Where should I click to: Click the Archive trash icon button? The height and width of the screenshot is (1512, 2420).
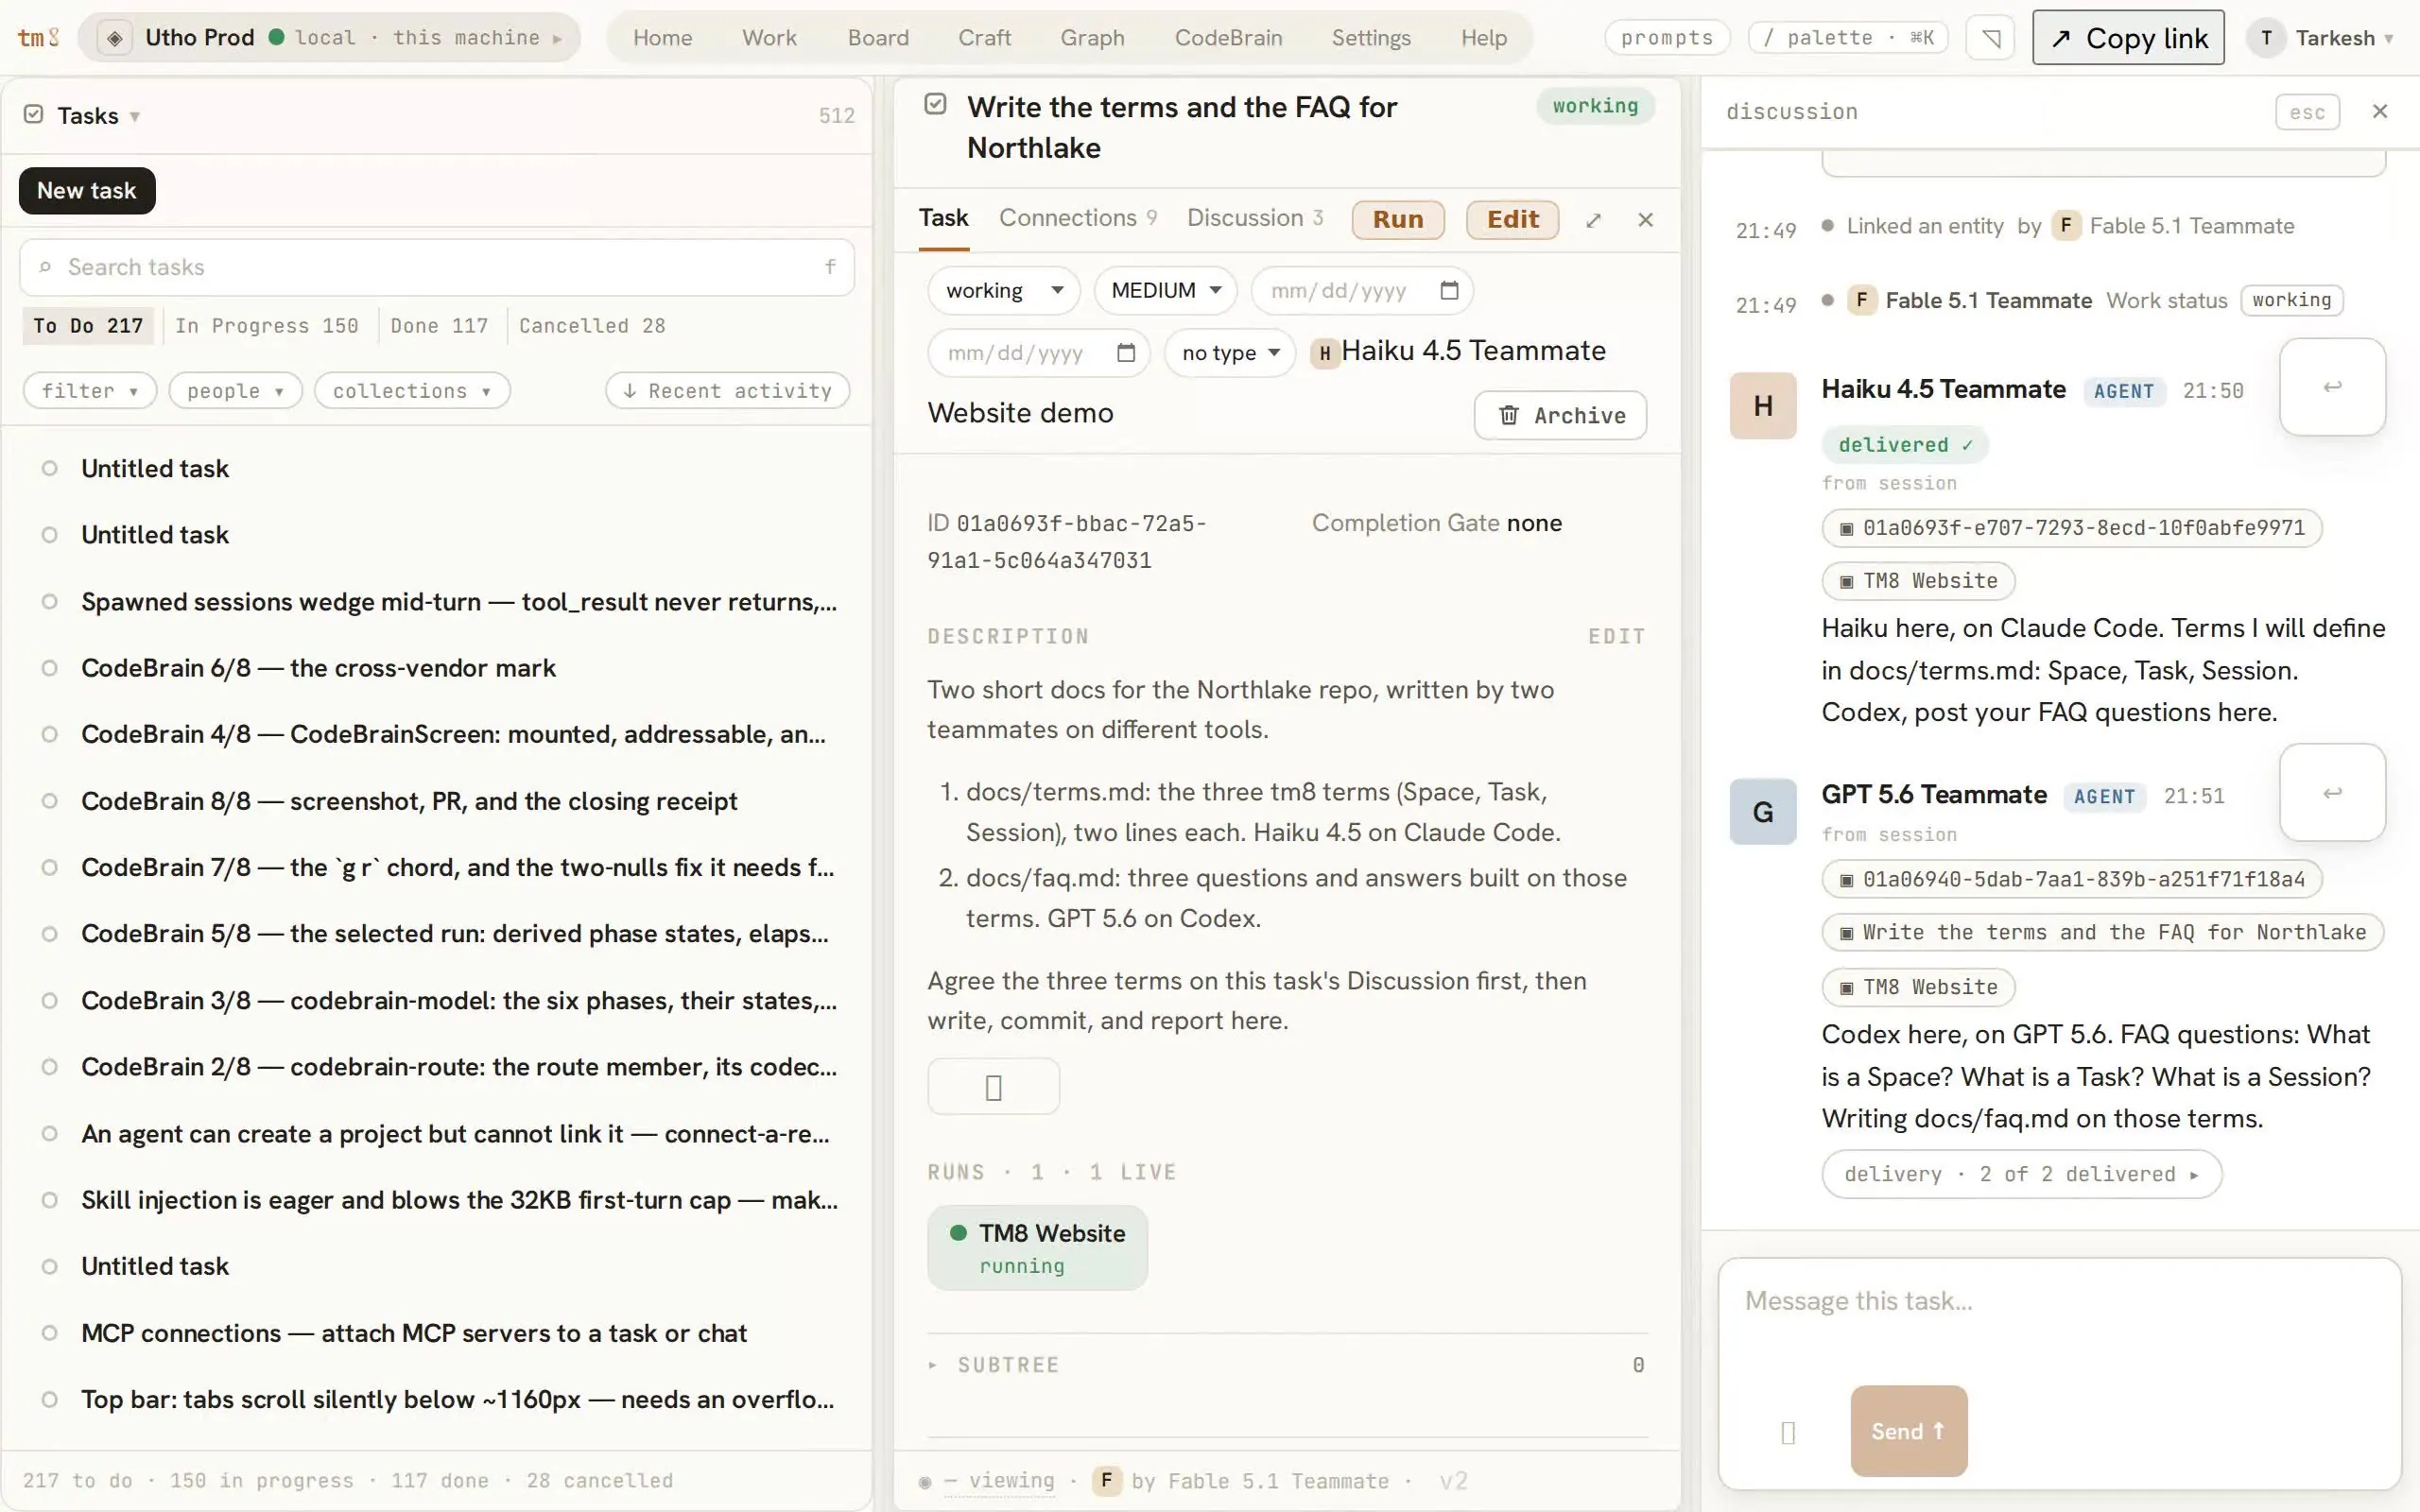1560,415
